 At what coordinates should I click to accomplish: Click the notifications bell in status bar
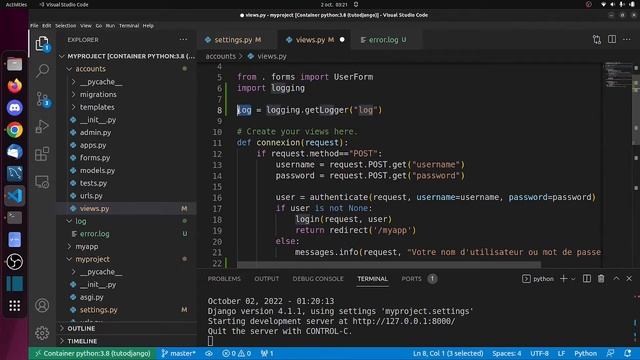pos(628,353)
